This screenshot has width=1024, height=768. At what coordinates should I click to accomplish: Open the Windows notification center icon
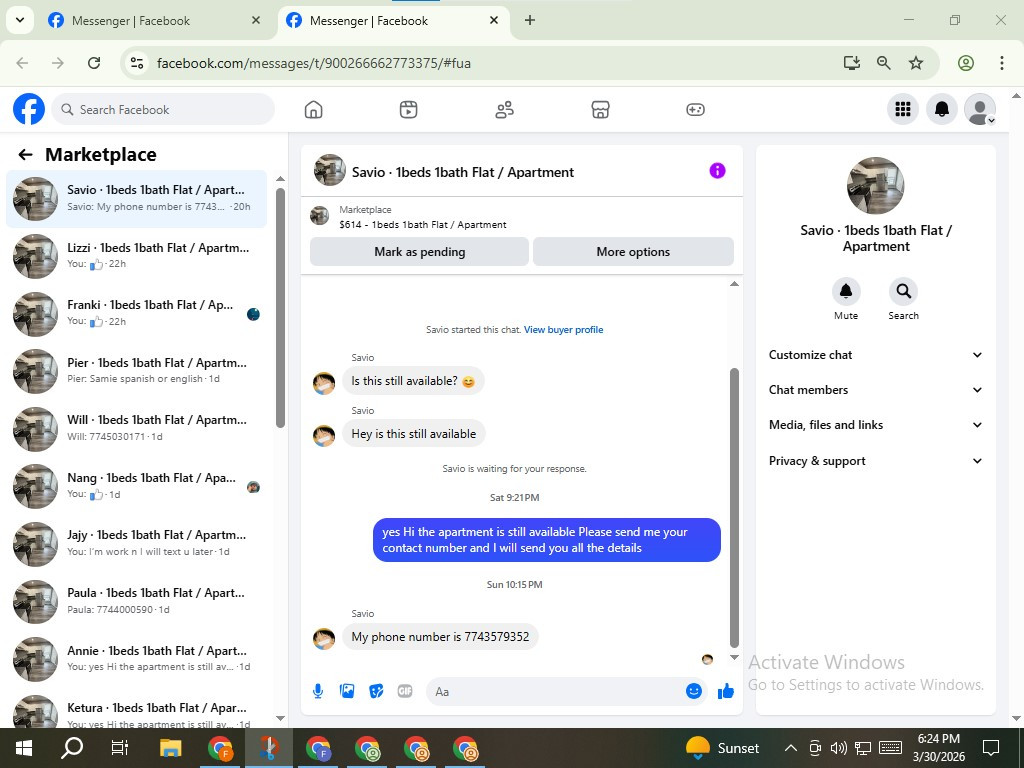coord(991,748)
